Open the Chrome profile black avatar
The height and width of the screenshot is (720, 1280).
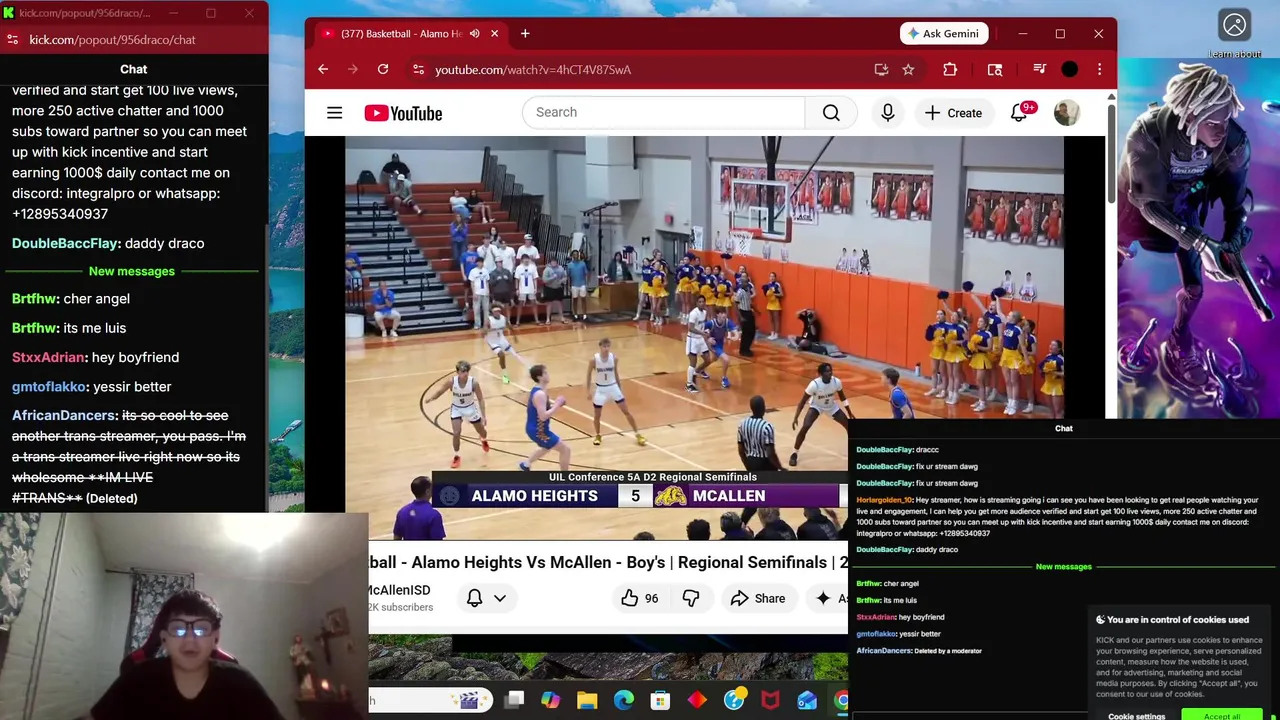[x=1070, y=69]
